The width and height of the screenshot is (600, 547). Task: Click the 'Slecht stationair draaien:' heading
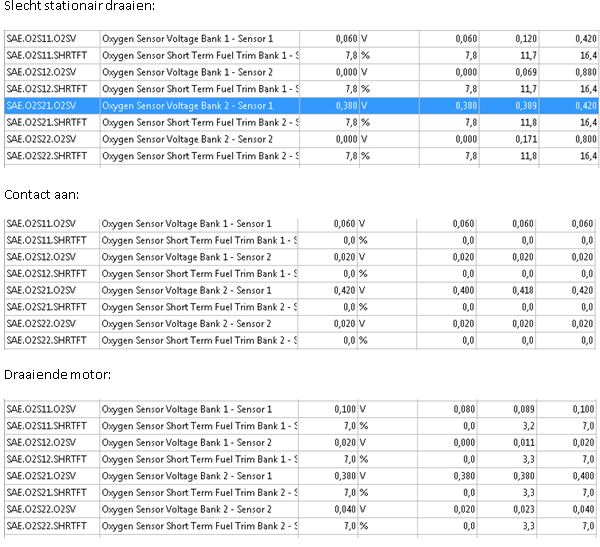point(80,7)
